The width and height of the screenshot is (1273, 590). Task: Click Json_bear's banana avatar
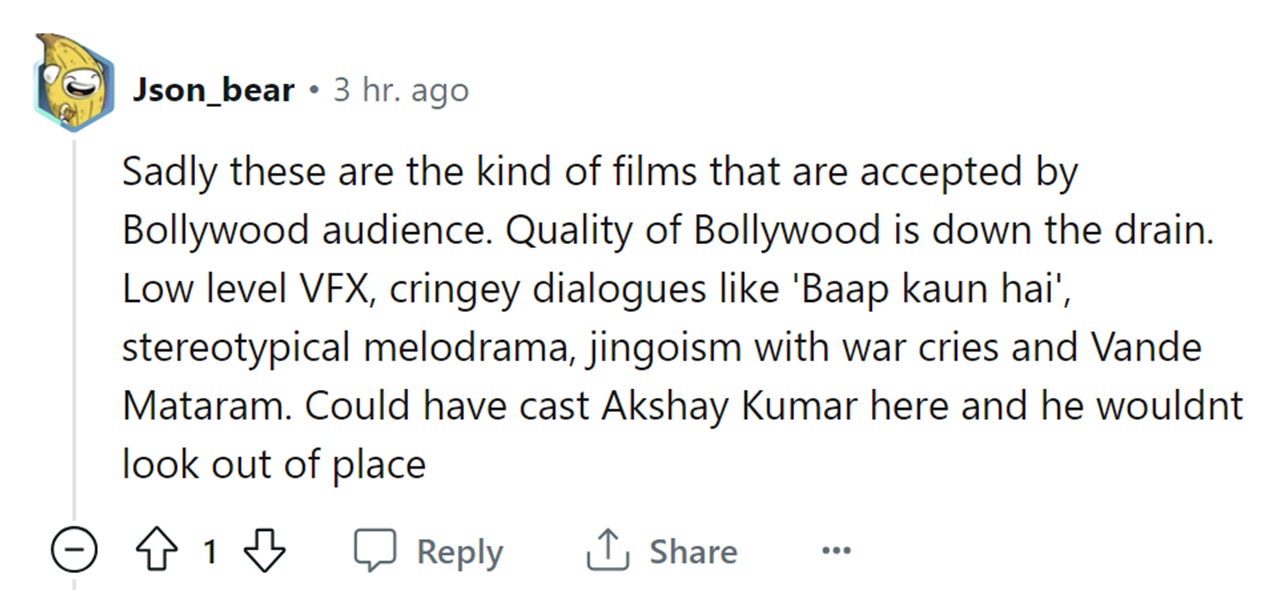click(x=73, y=84)
